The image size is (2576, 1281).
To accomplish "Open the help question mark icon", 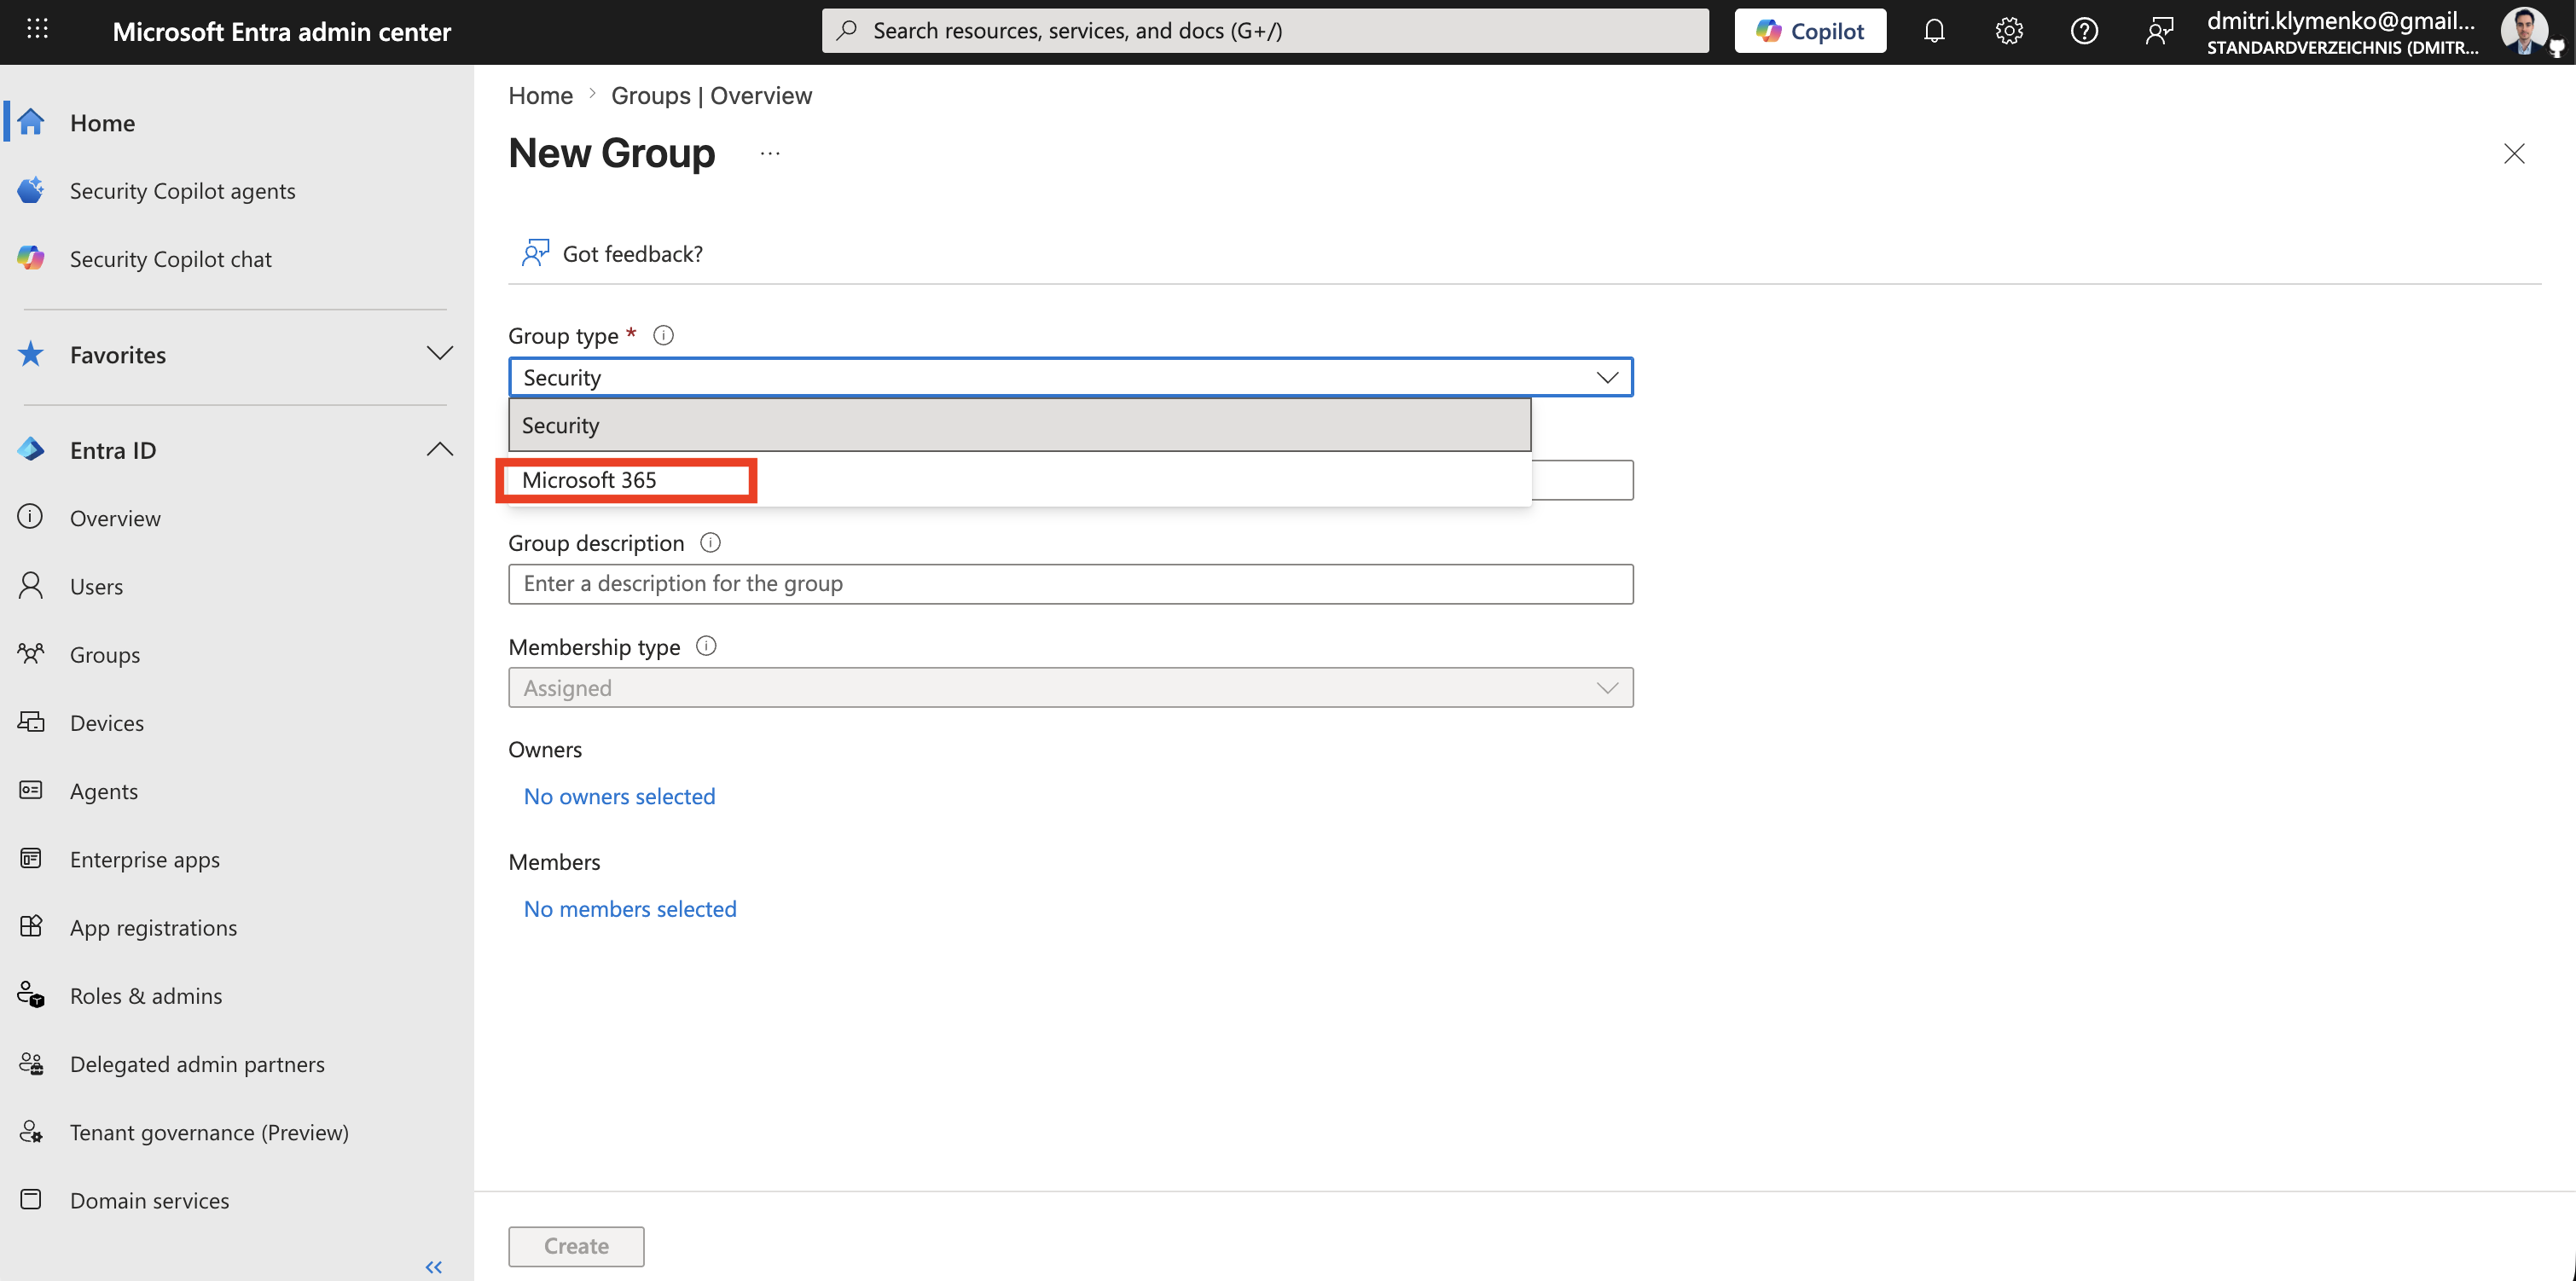I will click(x=2084, y=31).
